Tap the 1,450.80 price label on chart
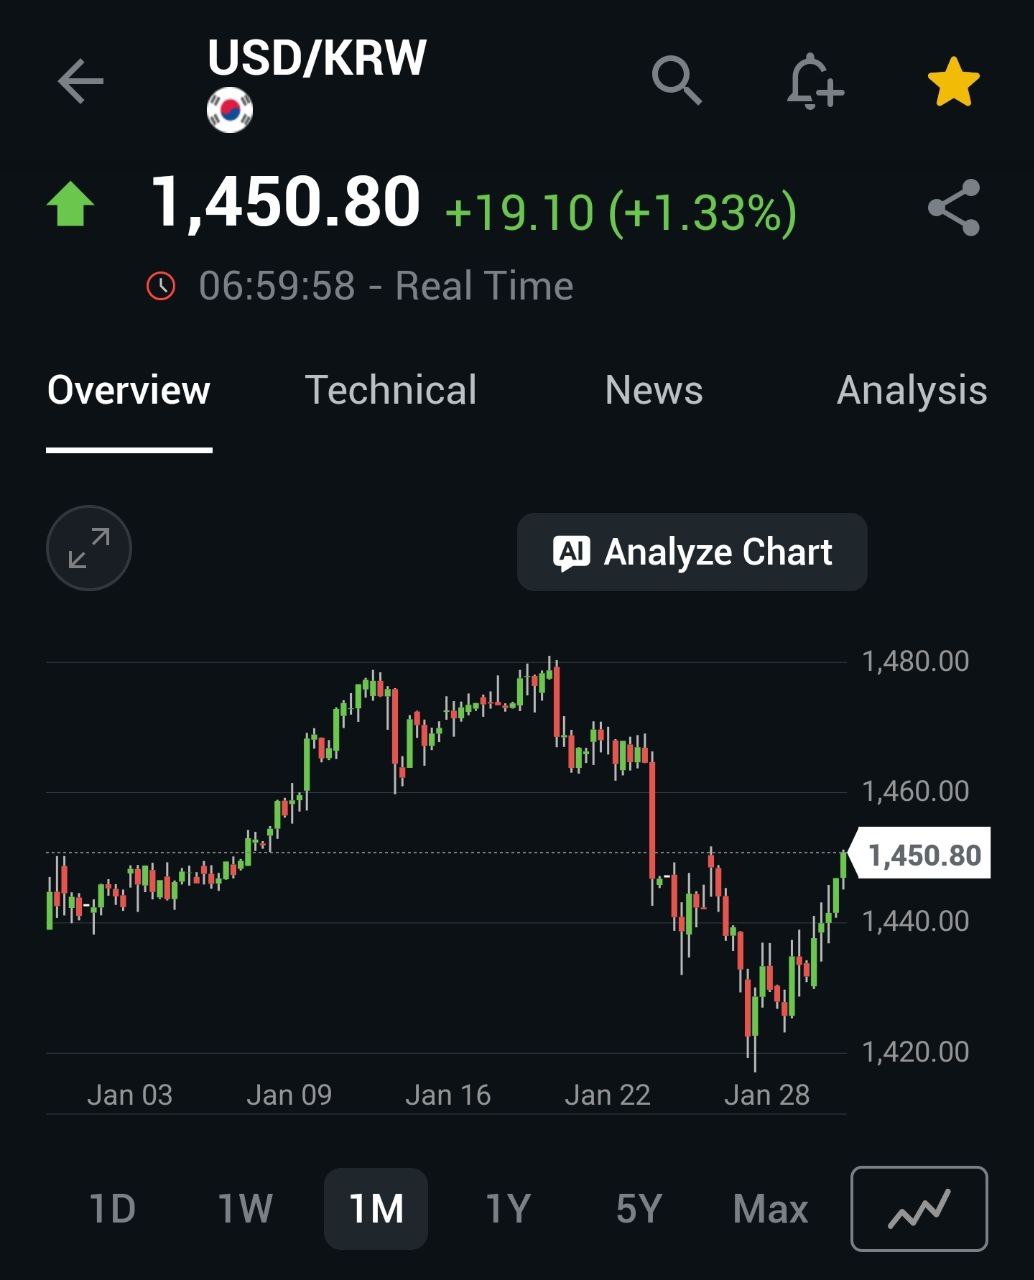Viewport: 1034px width, 1280px height. pos(923,855)
